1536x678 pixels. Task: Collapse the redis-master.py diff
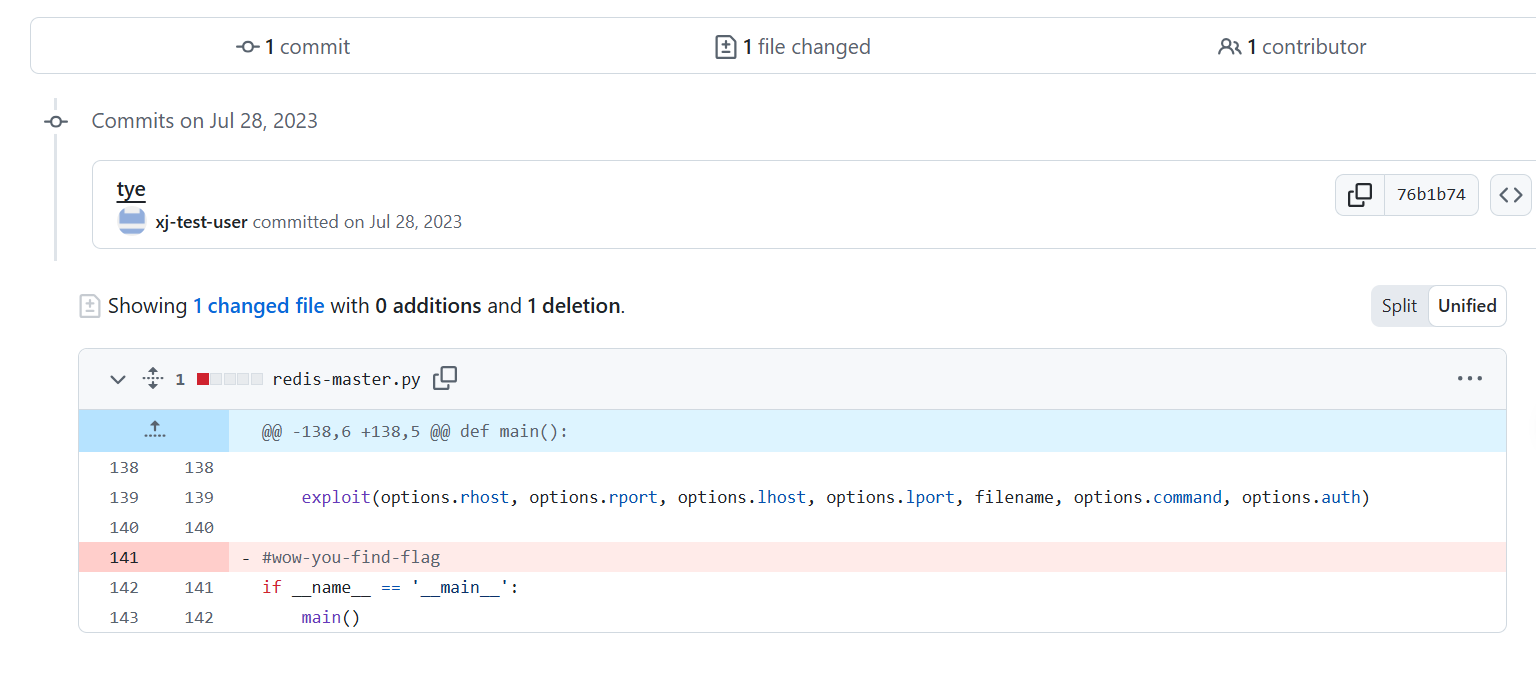118,379
